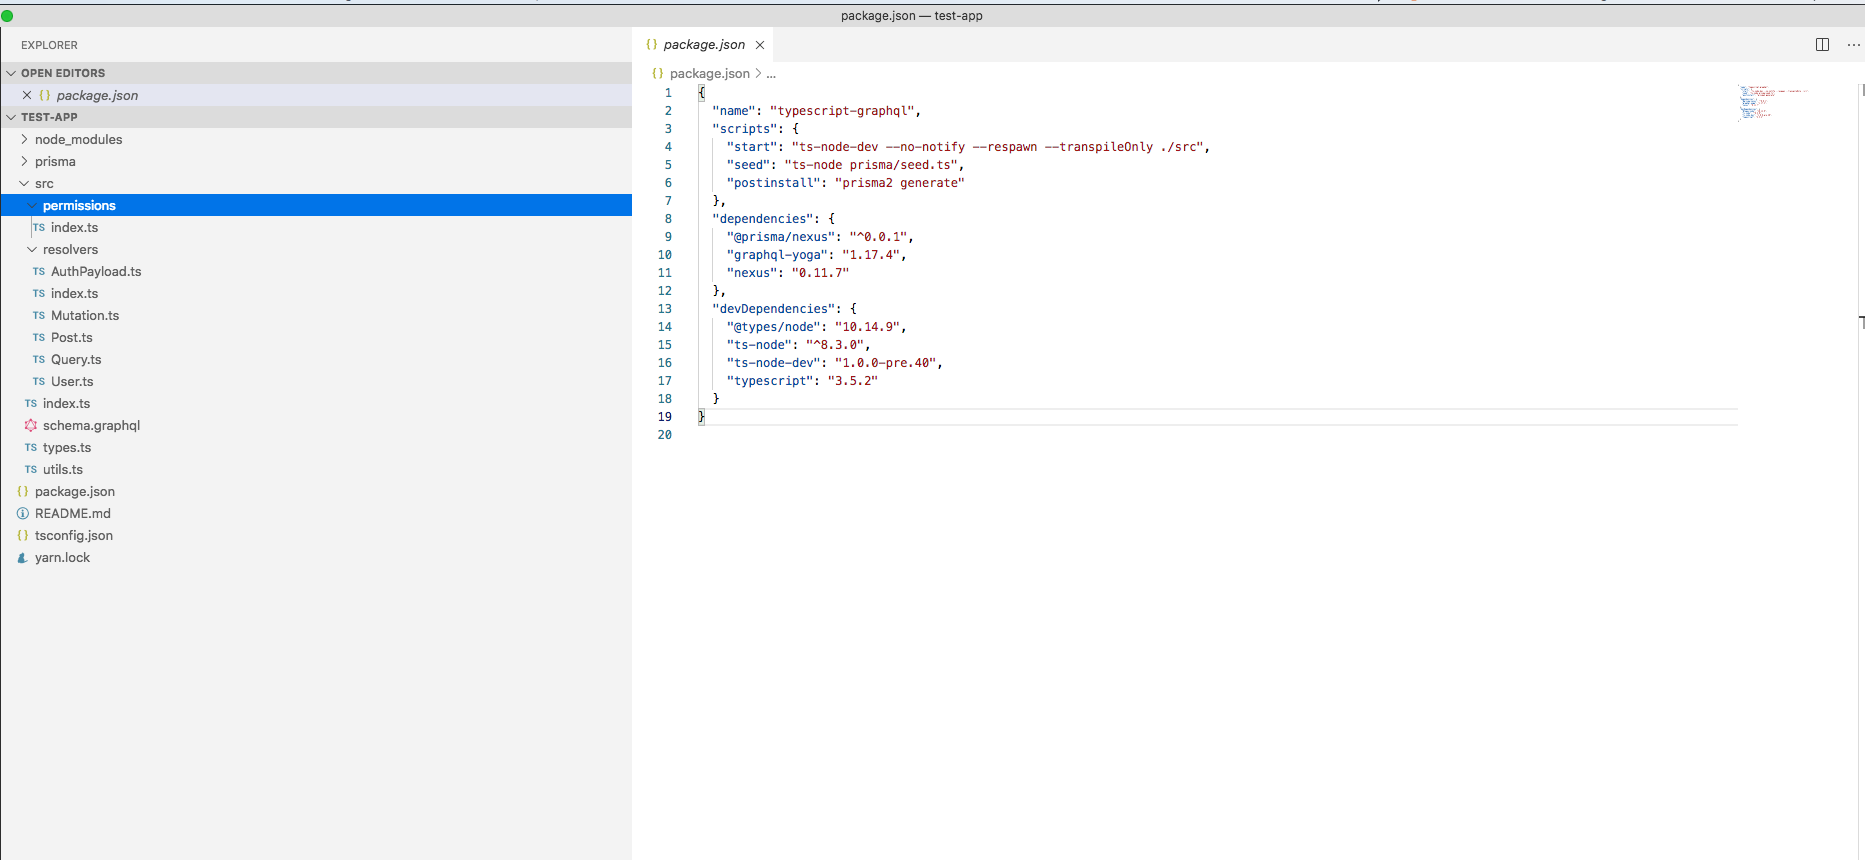Viewport: 1865px width, 860px height.
Task: Collapse the TEST-APP folder section
Action: pos(12,117)
